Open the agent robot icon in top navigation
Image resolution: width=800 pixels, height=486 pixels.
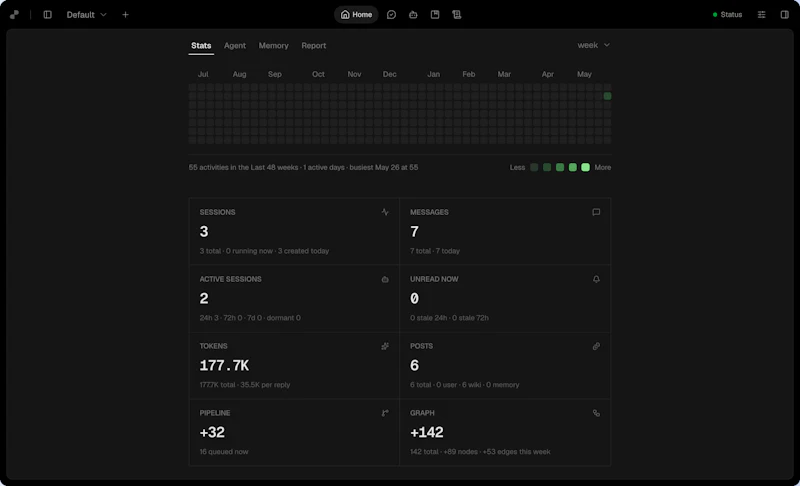[413, 15]
